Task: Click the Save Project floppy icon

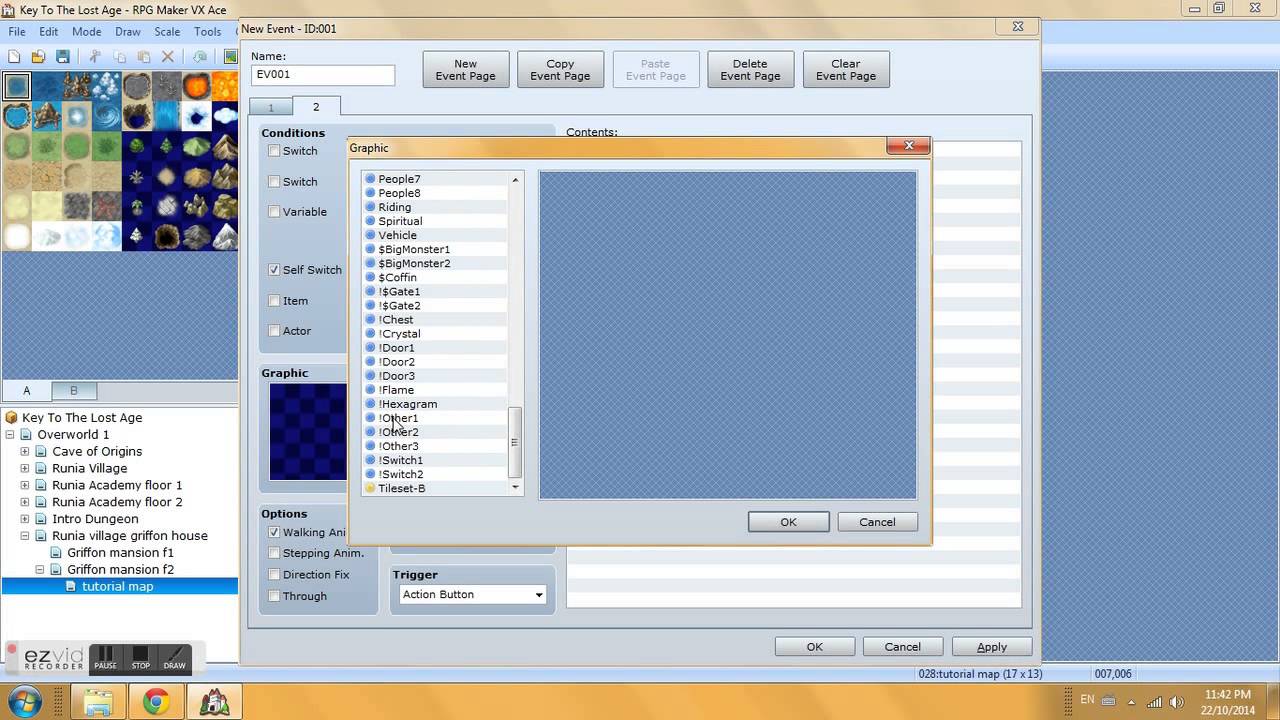Action: [x=63, y=57]
